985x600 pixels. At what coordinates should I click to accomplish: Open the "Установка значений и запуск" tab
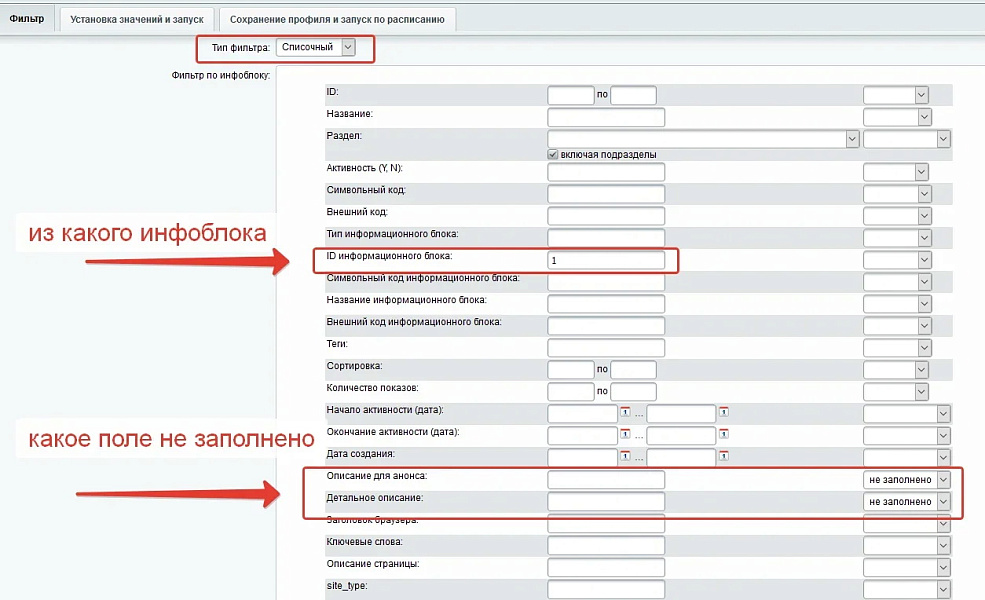(136, 18)
